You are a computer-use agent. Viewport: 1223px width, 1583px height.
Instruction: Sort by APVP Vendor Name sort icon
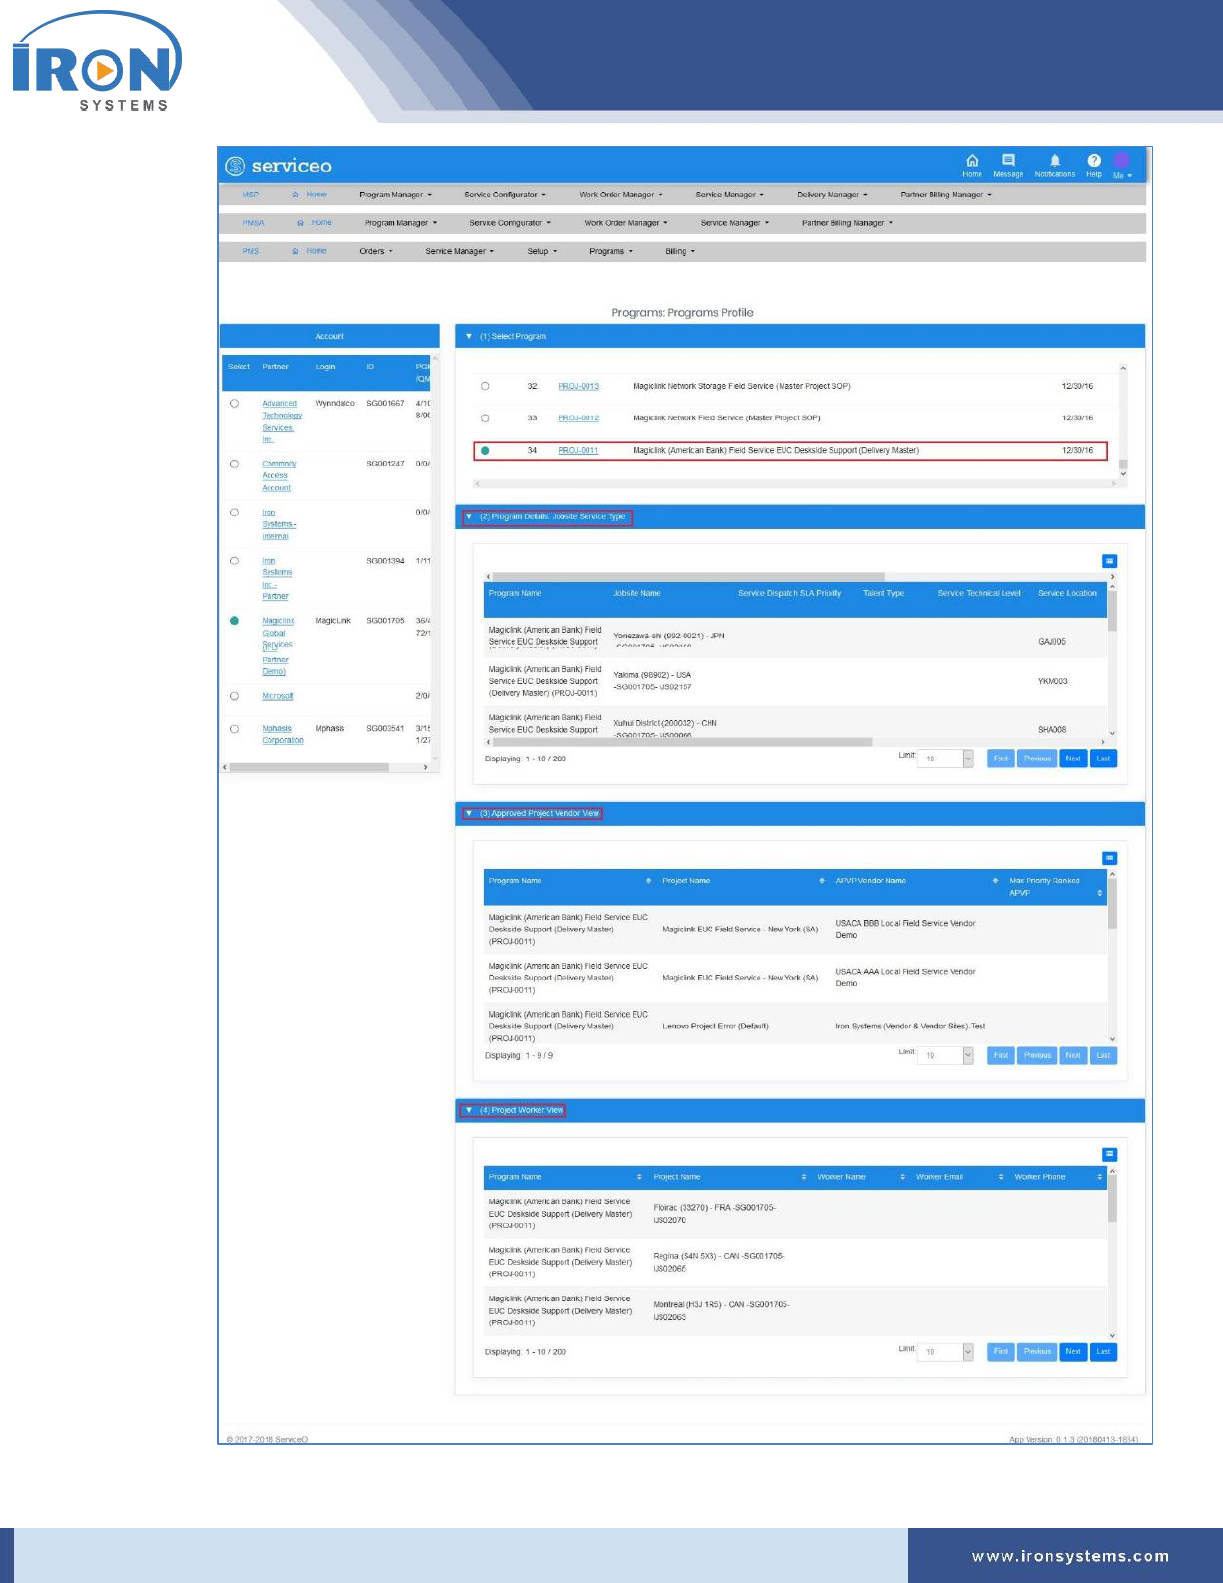[995, 881]
